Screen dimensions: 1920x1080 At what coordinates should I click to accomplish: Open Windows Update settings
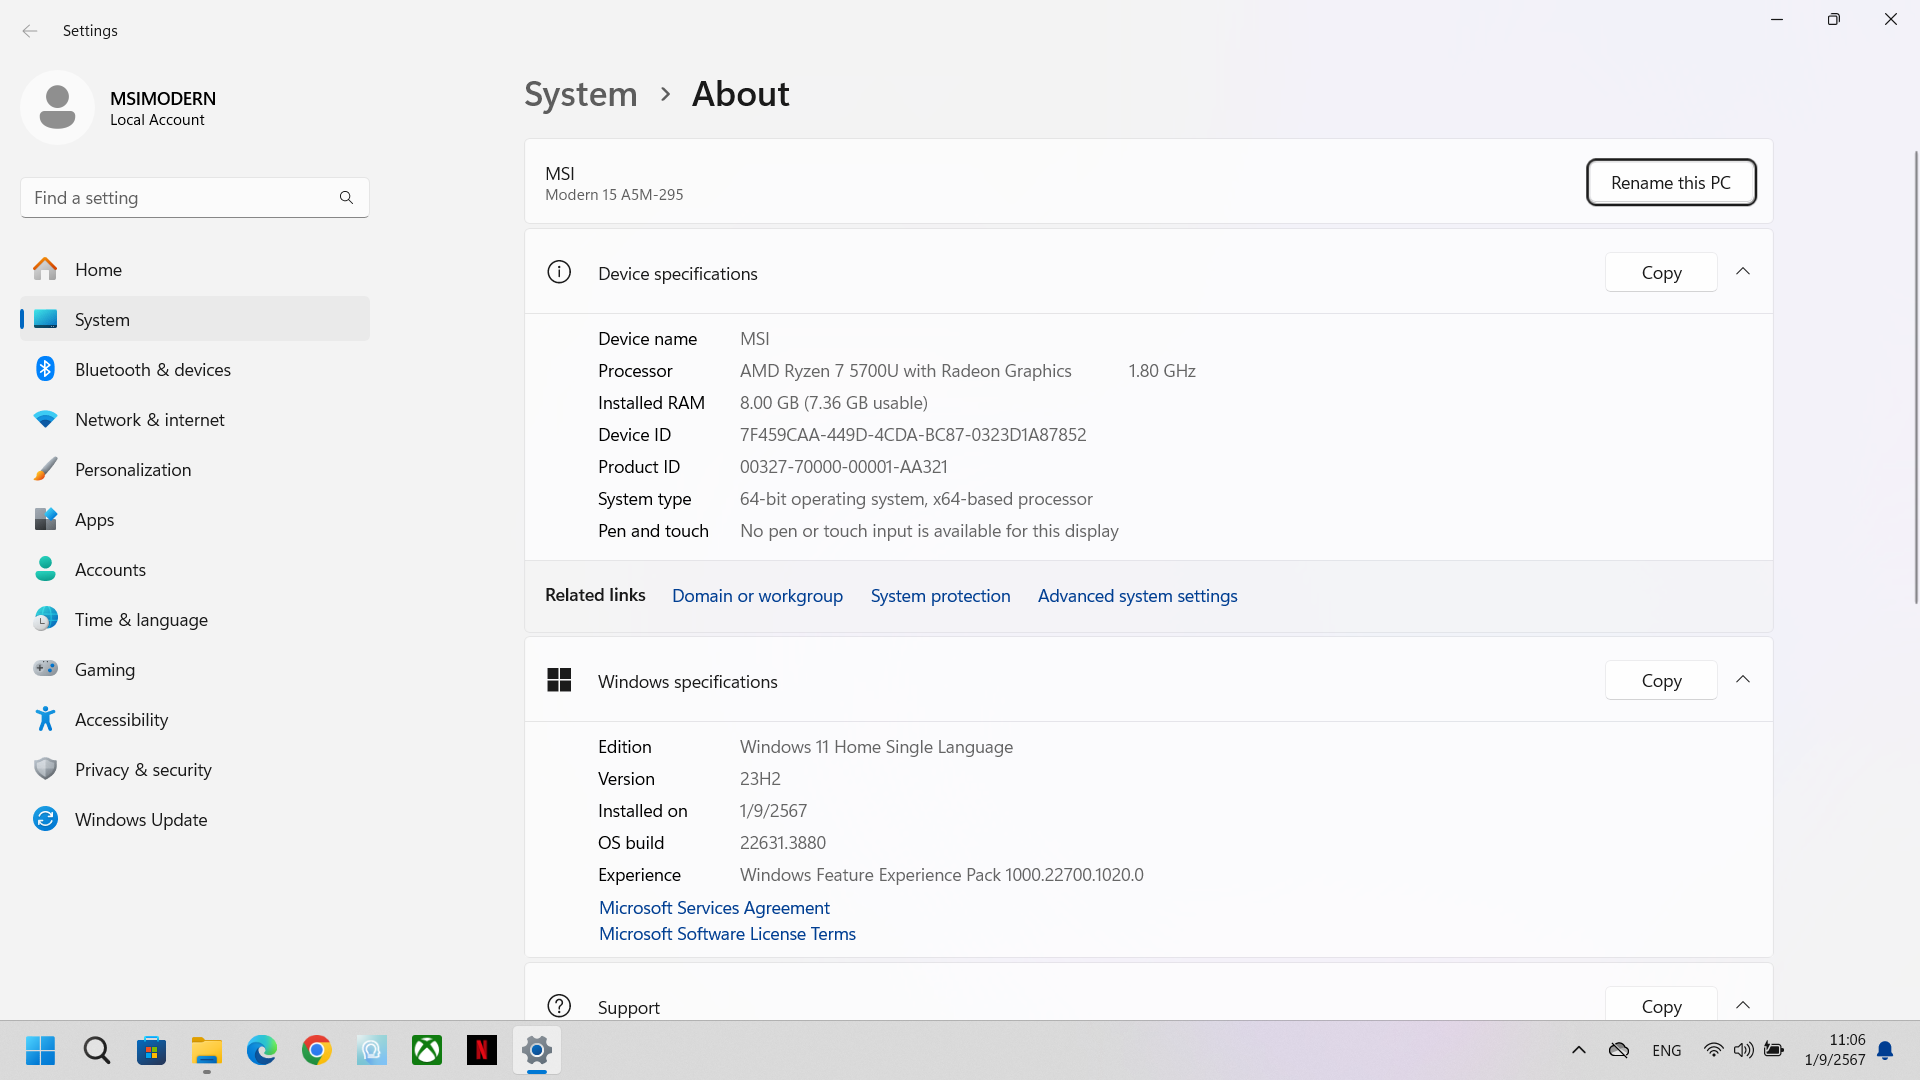click(195, 819)
